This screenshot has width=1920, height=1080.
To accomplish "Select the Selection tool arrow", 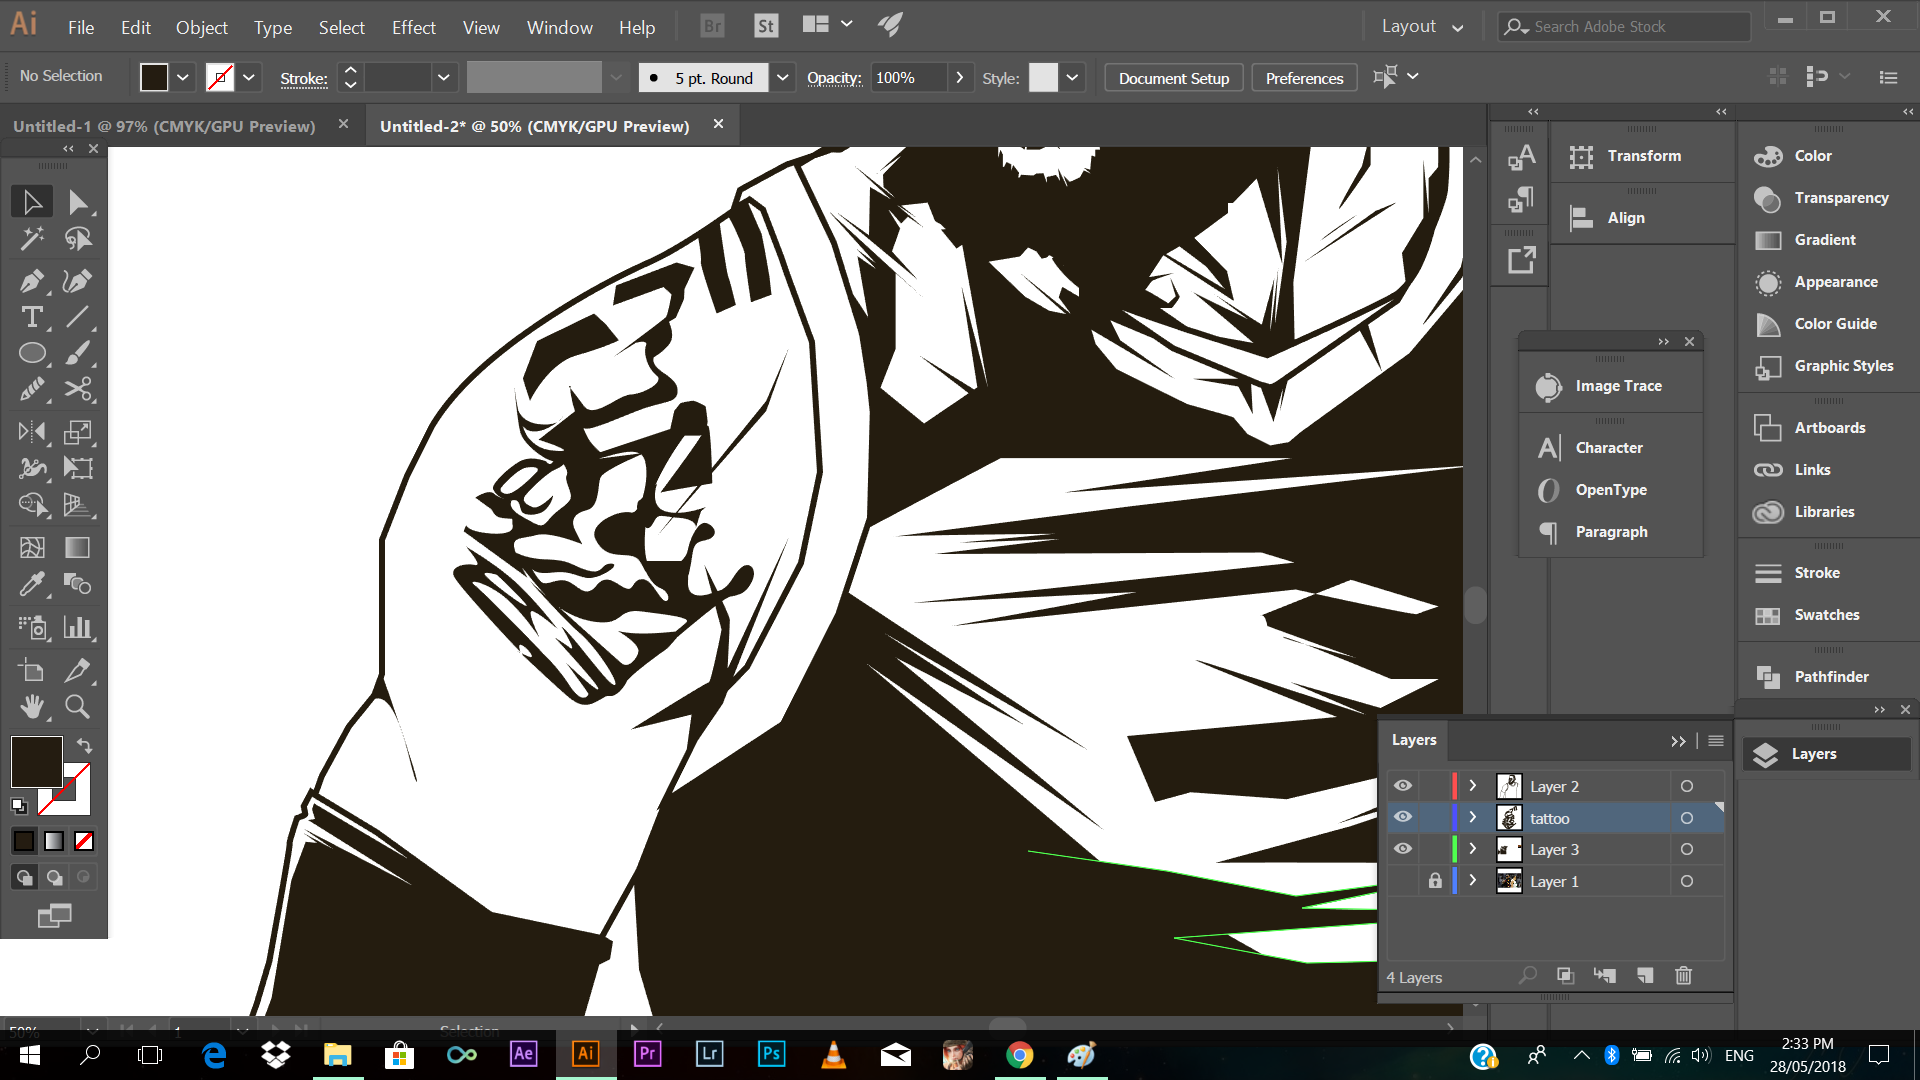I will pos(32,202).
